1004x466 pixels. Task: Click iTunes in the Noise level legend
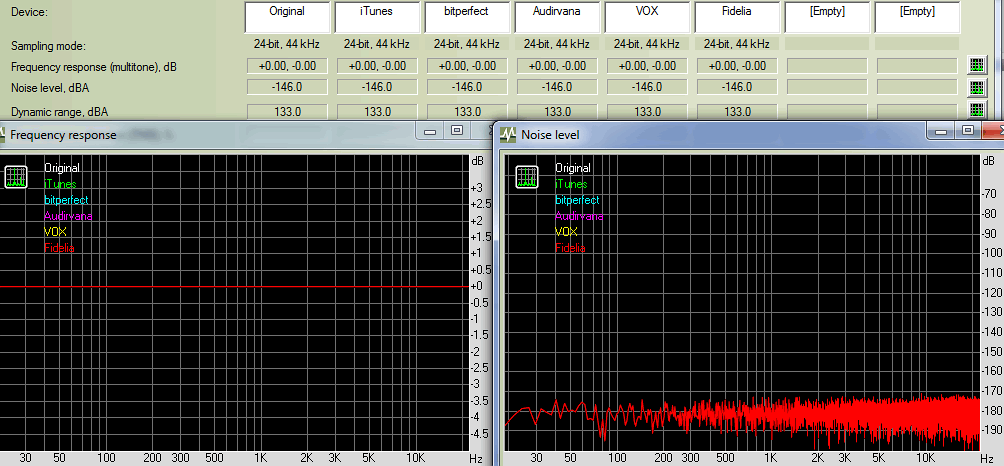coord(571,184)
